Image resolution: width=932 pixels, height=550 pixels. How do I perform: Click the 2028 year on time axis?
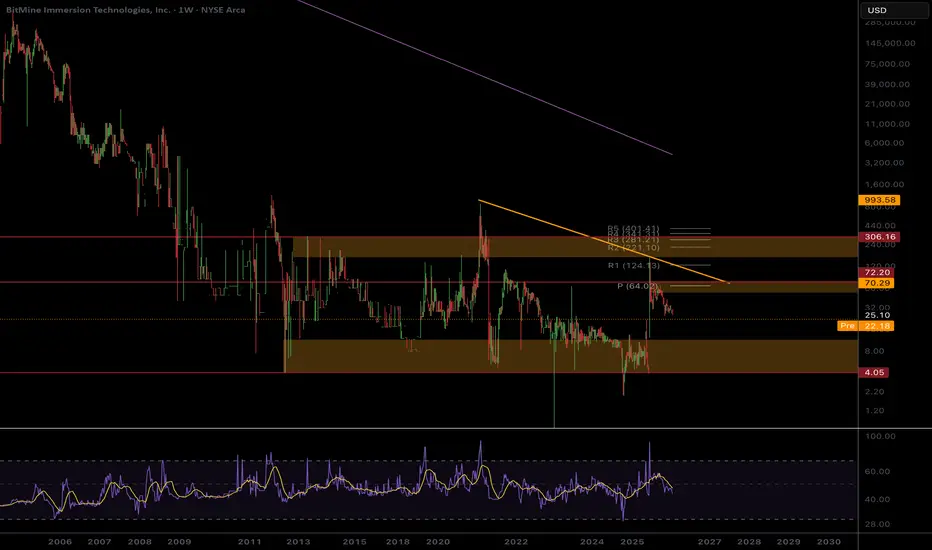pos(749,542)
